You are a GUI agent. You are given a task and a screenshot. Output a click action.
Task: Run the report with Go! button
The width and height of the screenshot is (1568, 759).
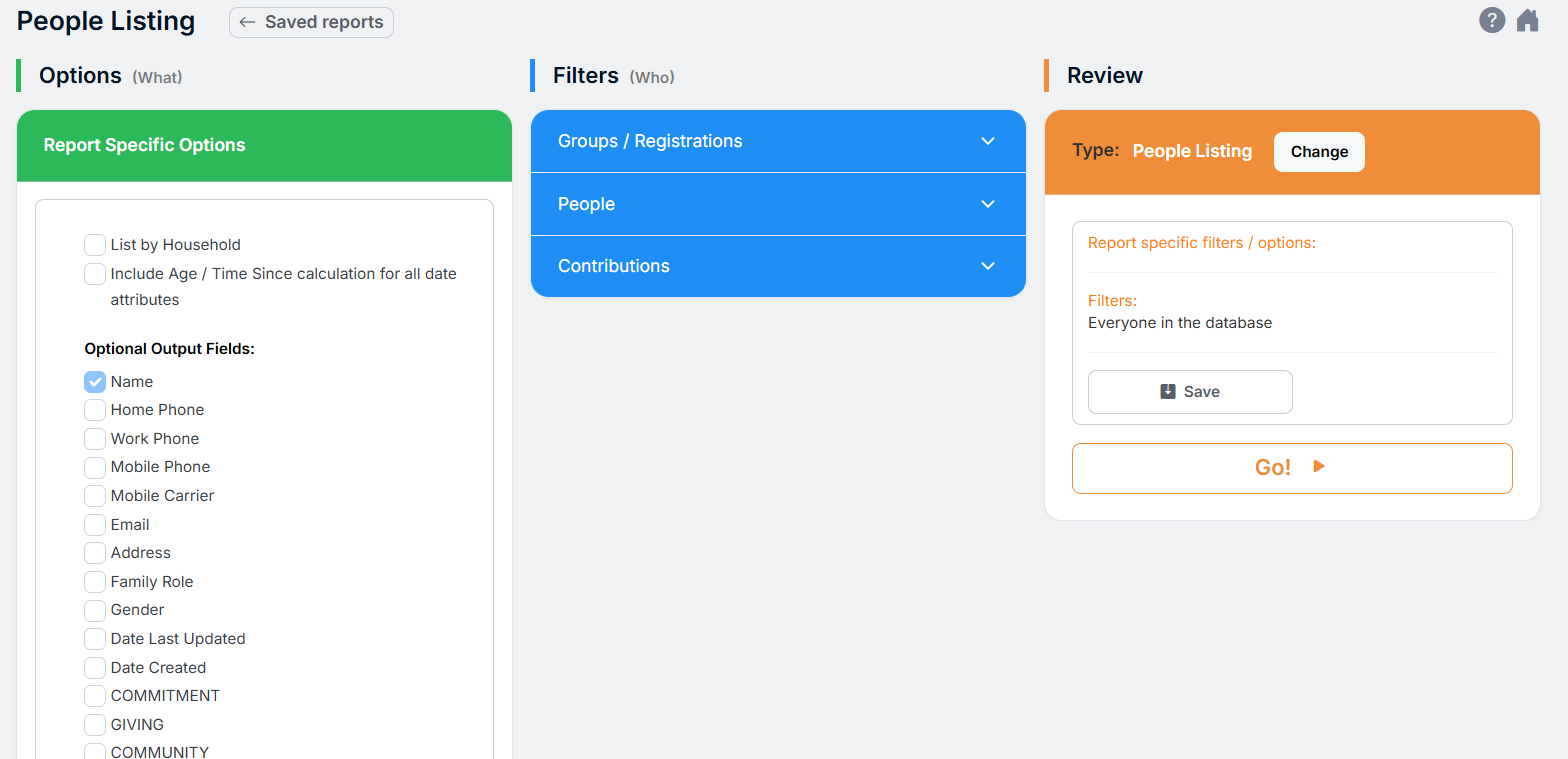point(1291,468)
